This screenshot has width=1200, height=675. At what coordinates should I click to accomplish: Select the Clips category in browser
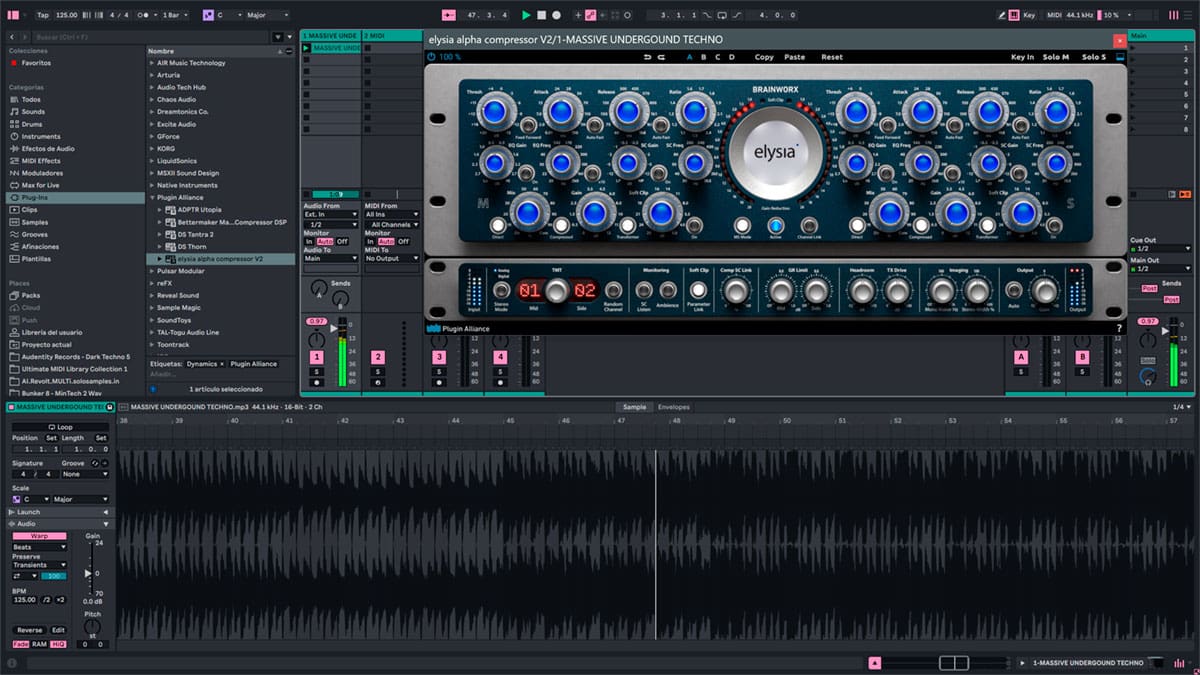click(29, 210)
